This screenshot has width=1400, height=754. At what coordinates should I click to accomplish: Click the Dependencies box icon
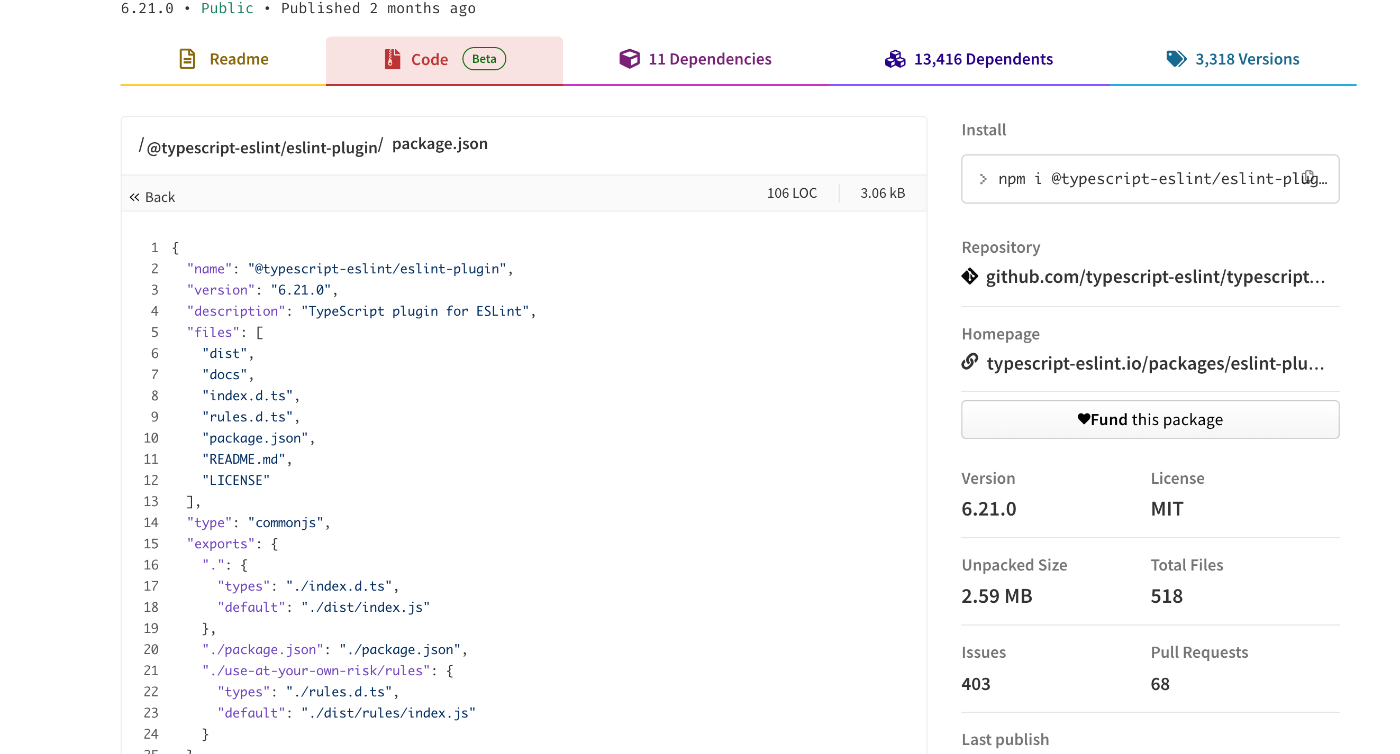629,59
